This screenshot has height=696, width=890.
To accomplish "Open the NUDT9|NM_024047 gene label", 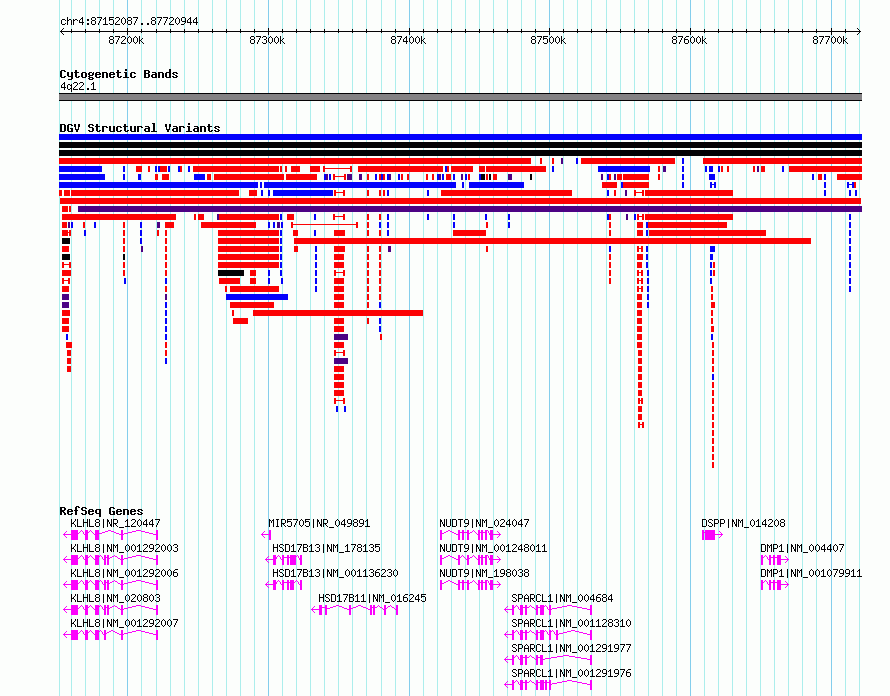I will [x=484, y=523].
